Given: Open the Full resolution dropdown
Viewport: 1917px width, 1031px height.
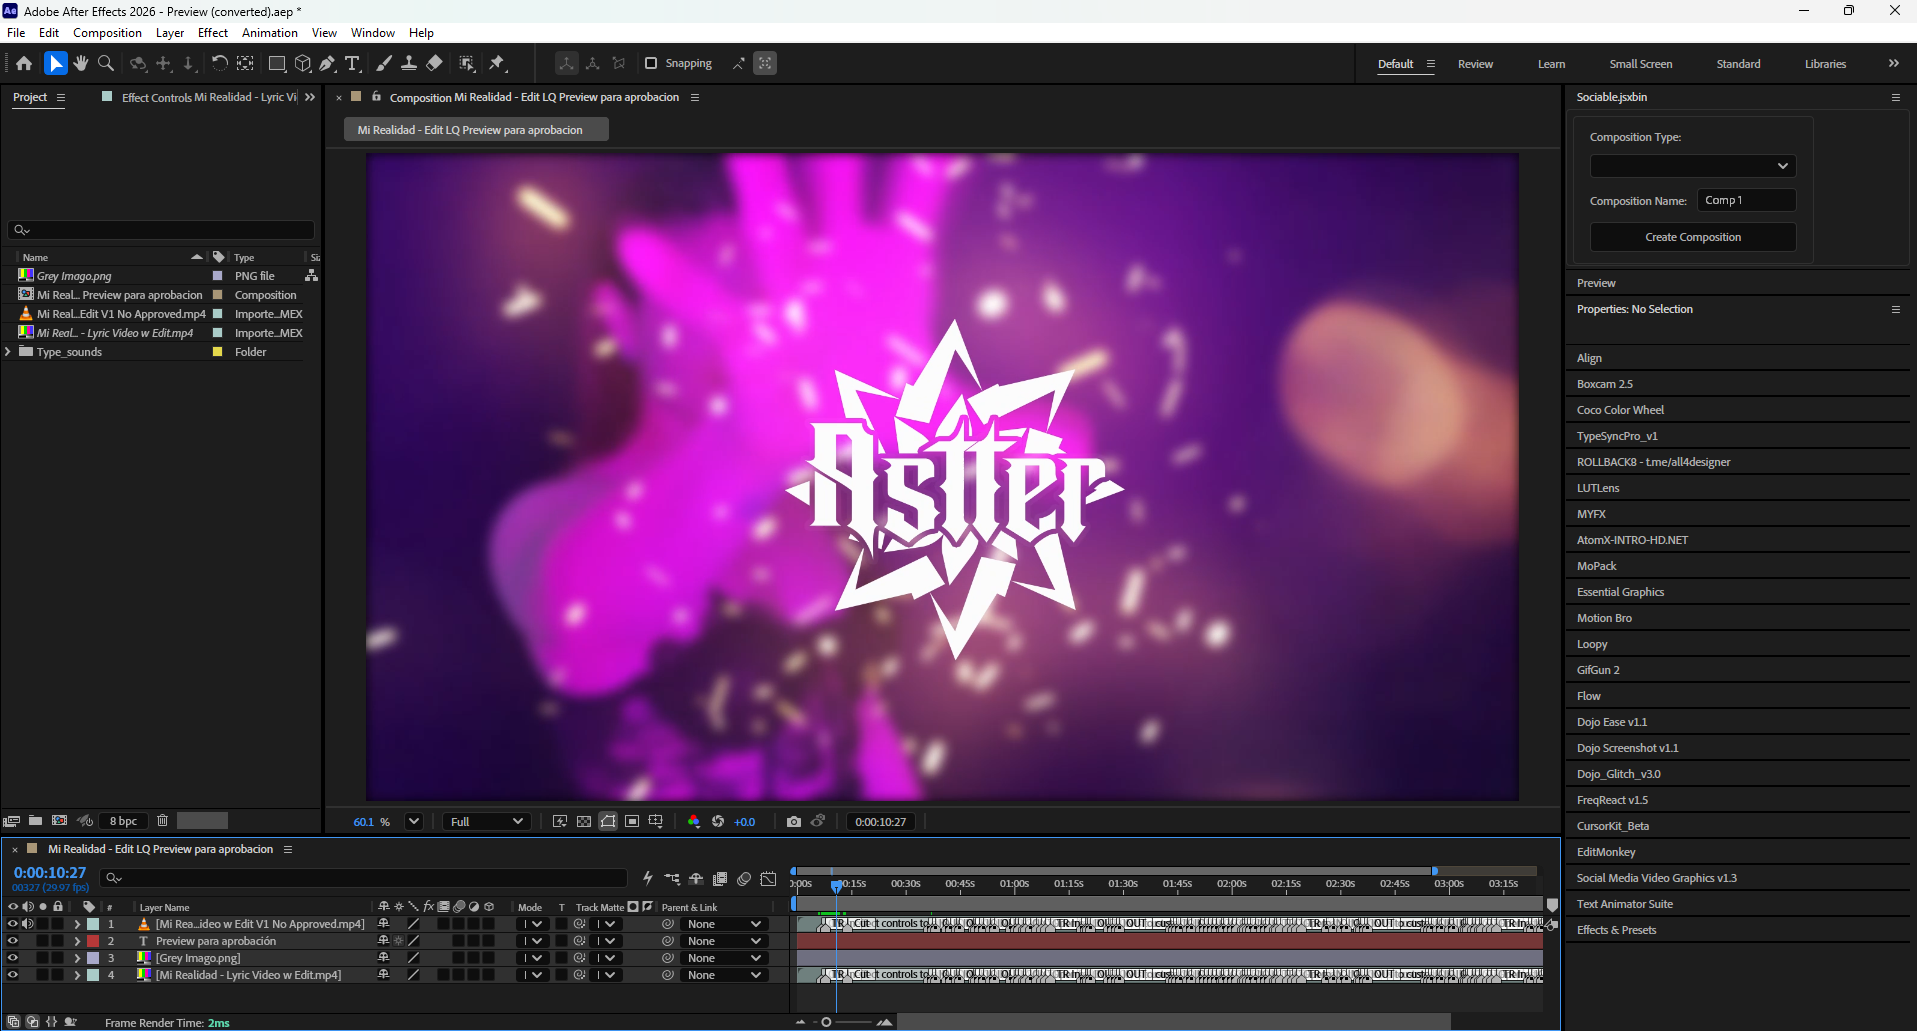Looking at the screenshot, I should pyautogui.click(x=486, y=821).
